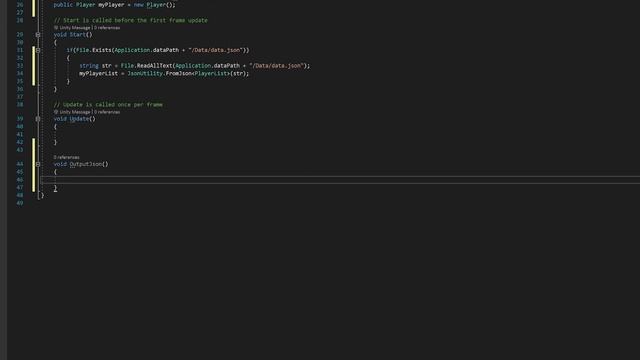
Task: Click the myPlayerList variable on line 34
Action: tap(98, 73)
